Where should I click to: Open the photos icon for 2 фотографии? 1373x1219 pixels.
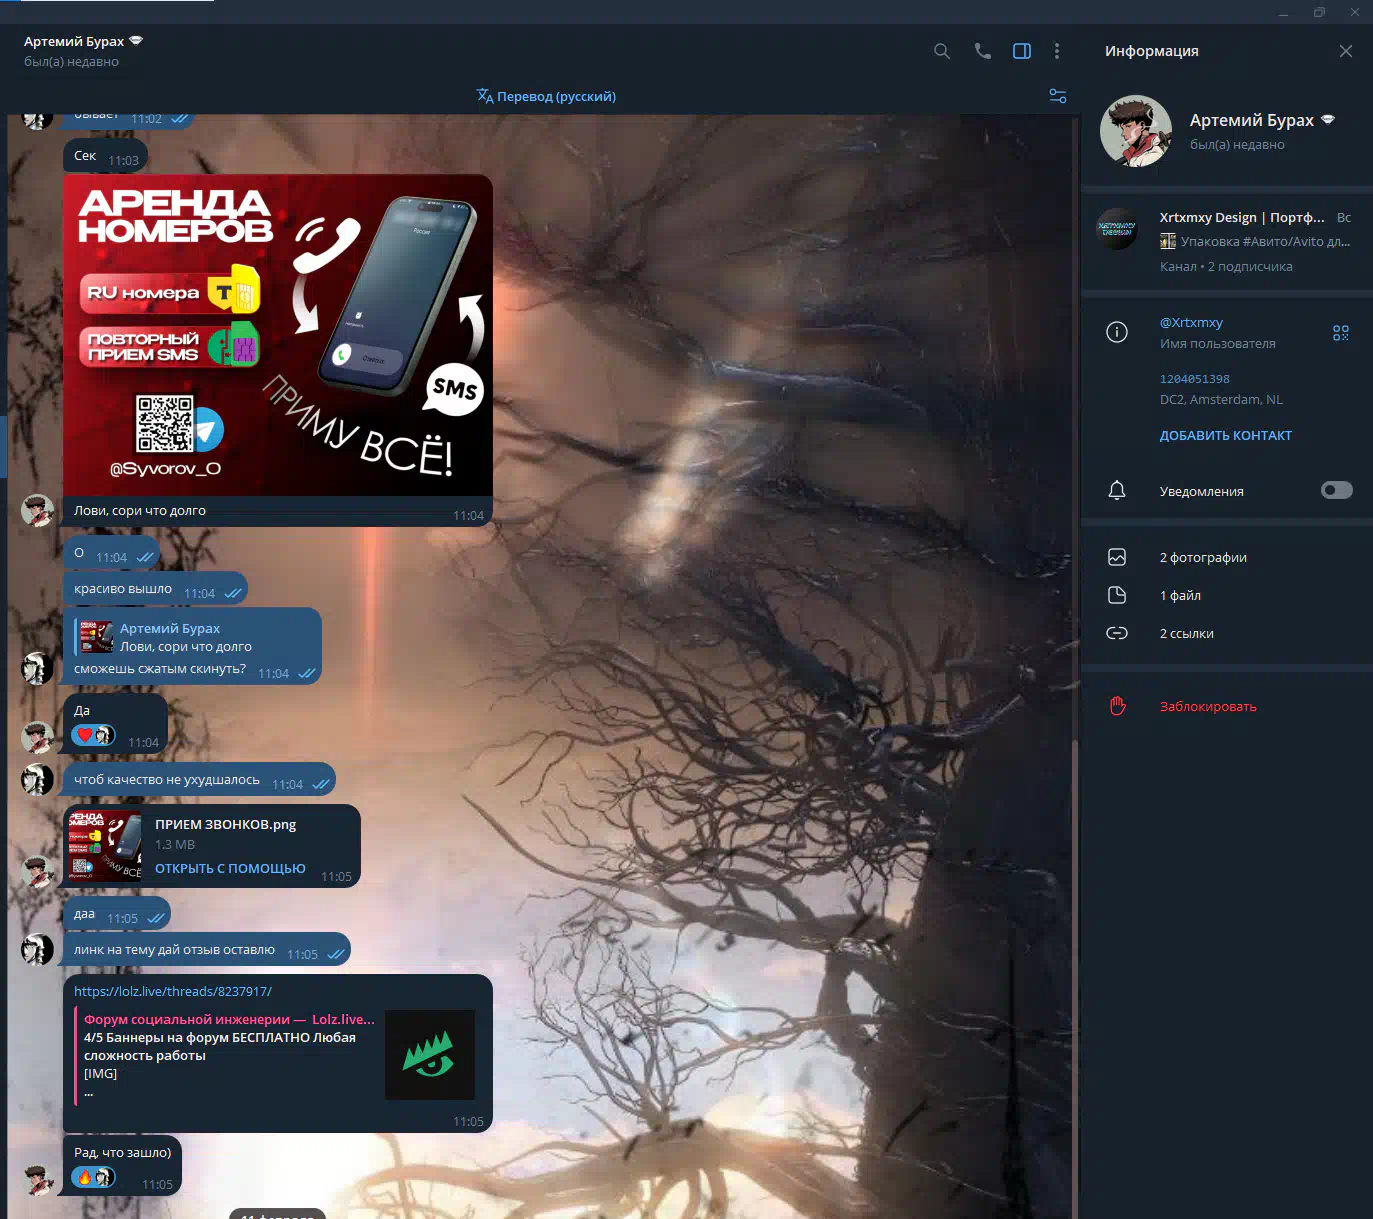(1117, 557)
